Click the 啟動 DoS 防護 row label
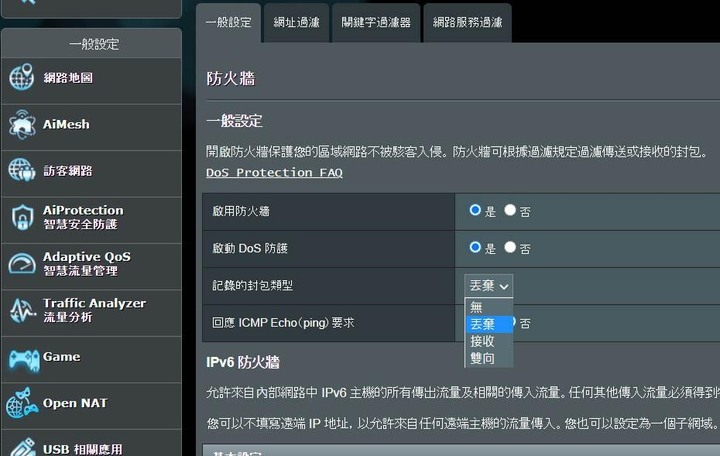 pos(250,248)
